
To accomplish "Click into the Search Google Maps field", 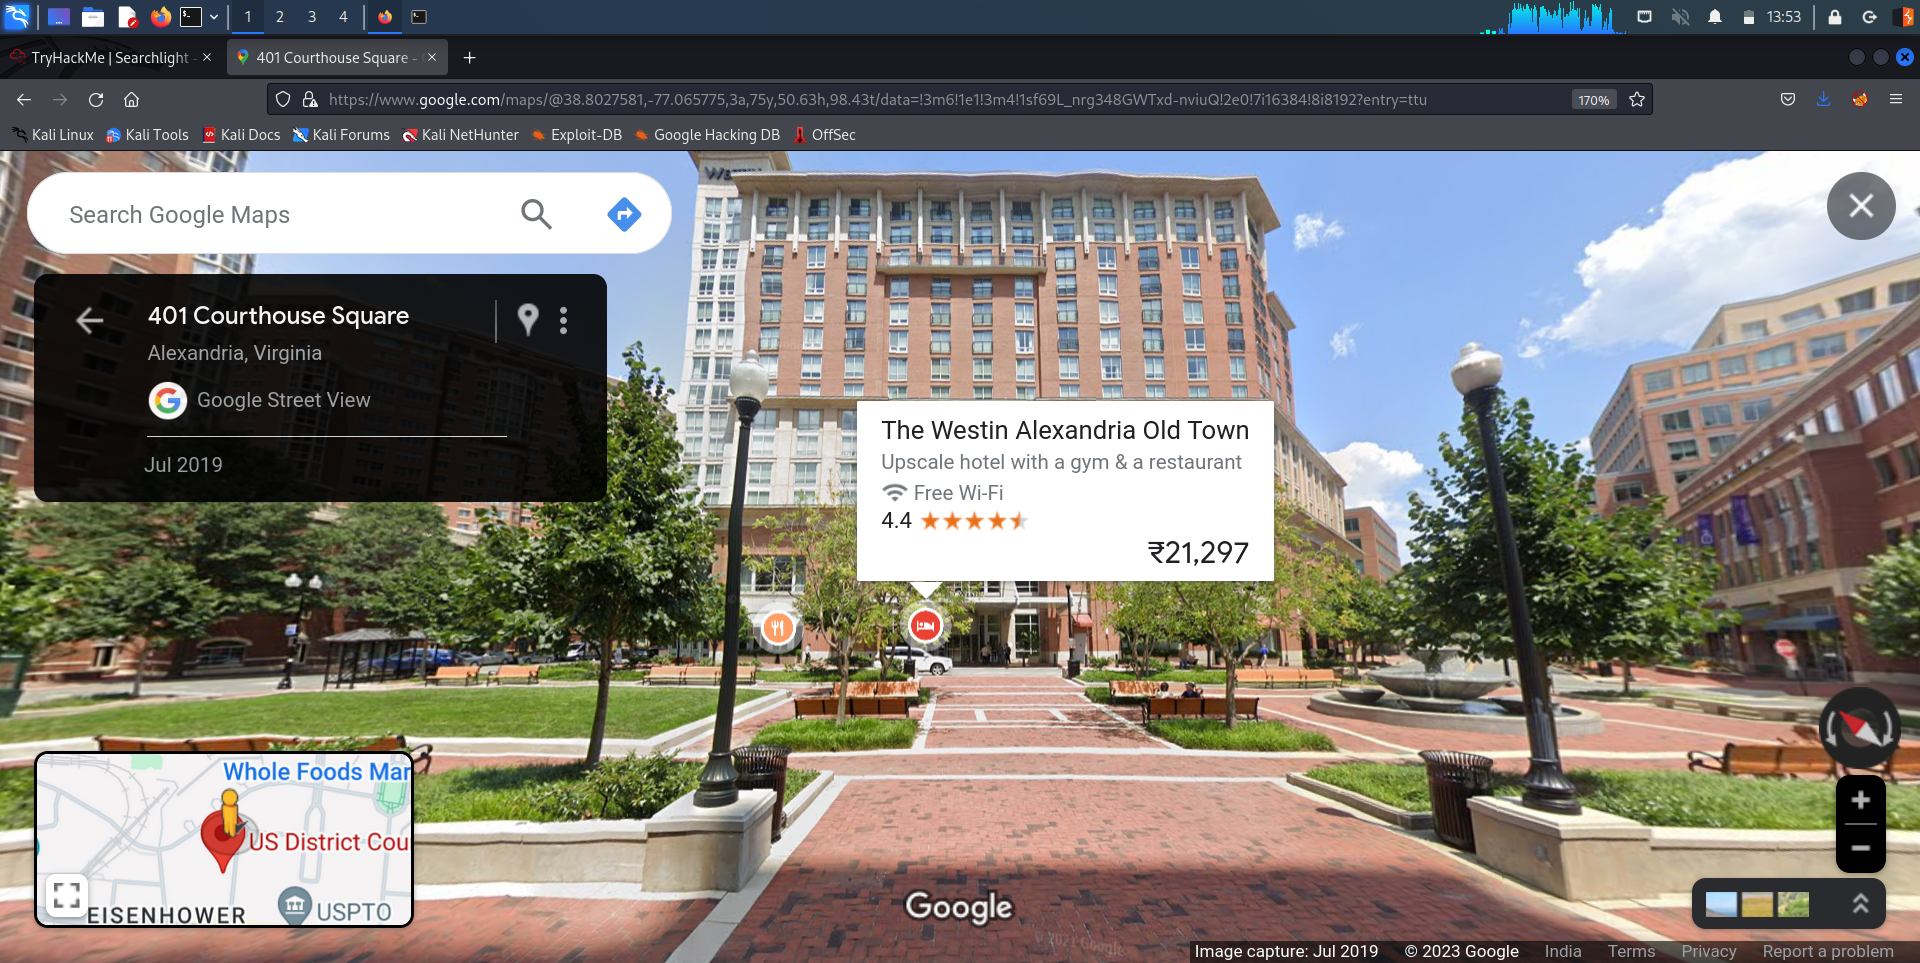I will (280, 215).
